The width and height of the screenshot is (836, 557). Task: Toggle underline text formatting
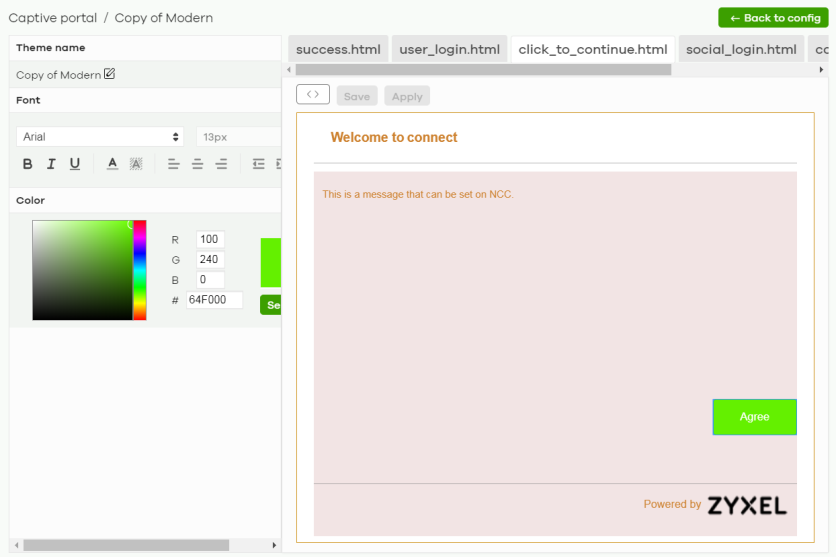75,164
